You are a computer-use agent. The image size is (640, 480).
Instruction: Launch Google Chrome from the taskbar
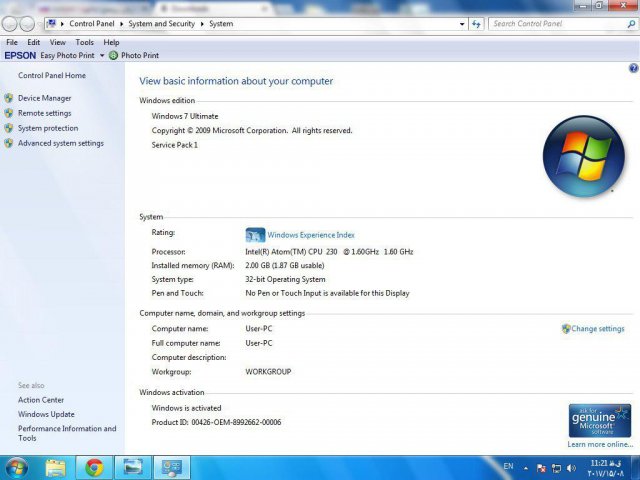pyautogui.click(x=94, y=467)
